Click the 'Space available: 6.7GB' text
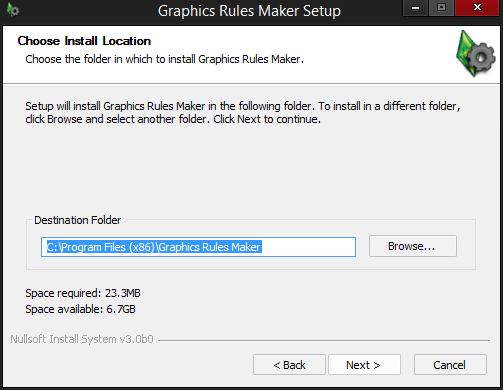Image resolution: width=503 pixels, height=390 pixels. (x=80, y=309)
